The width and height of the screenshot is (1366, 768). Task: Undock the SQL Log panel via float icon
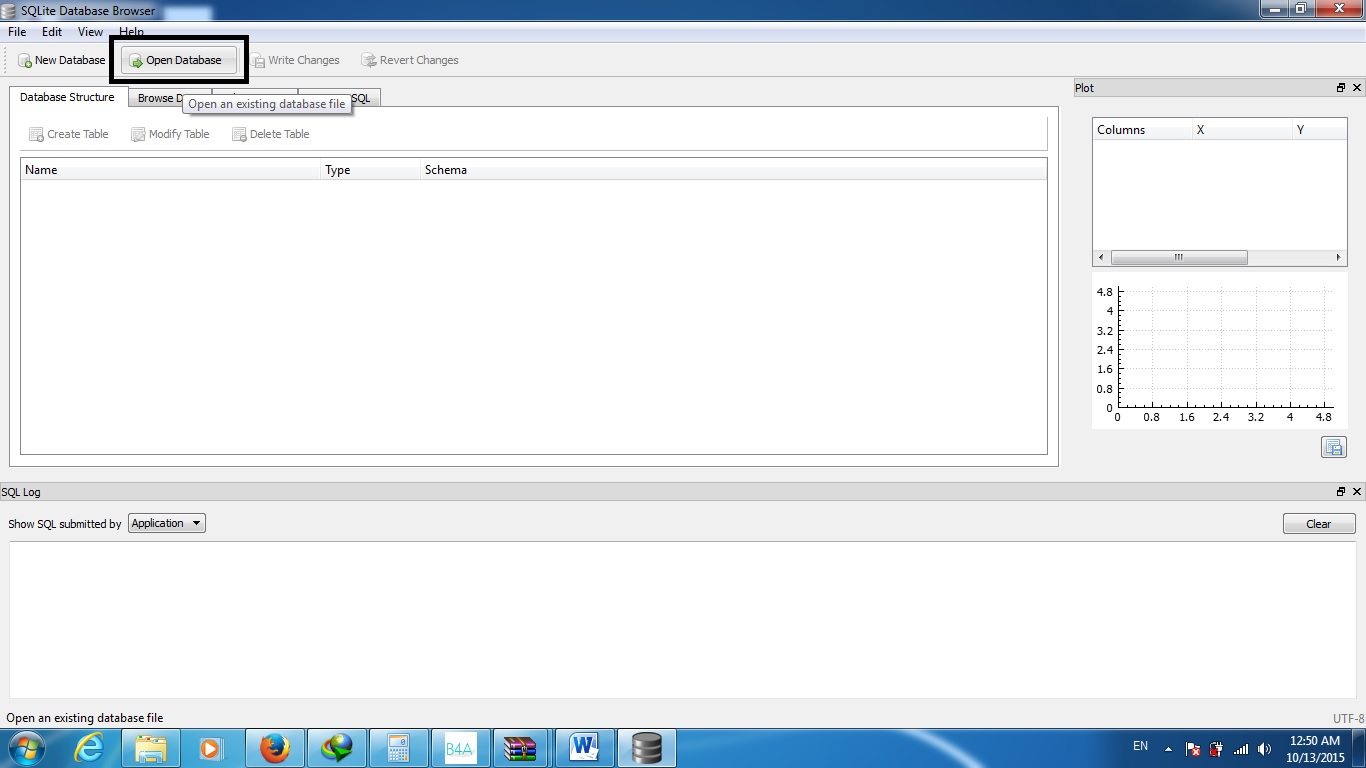(x=1341, y=492)
